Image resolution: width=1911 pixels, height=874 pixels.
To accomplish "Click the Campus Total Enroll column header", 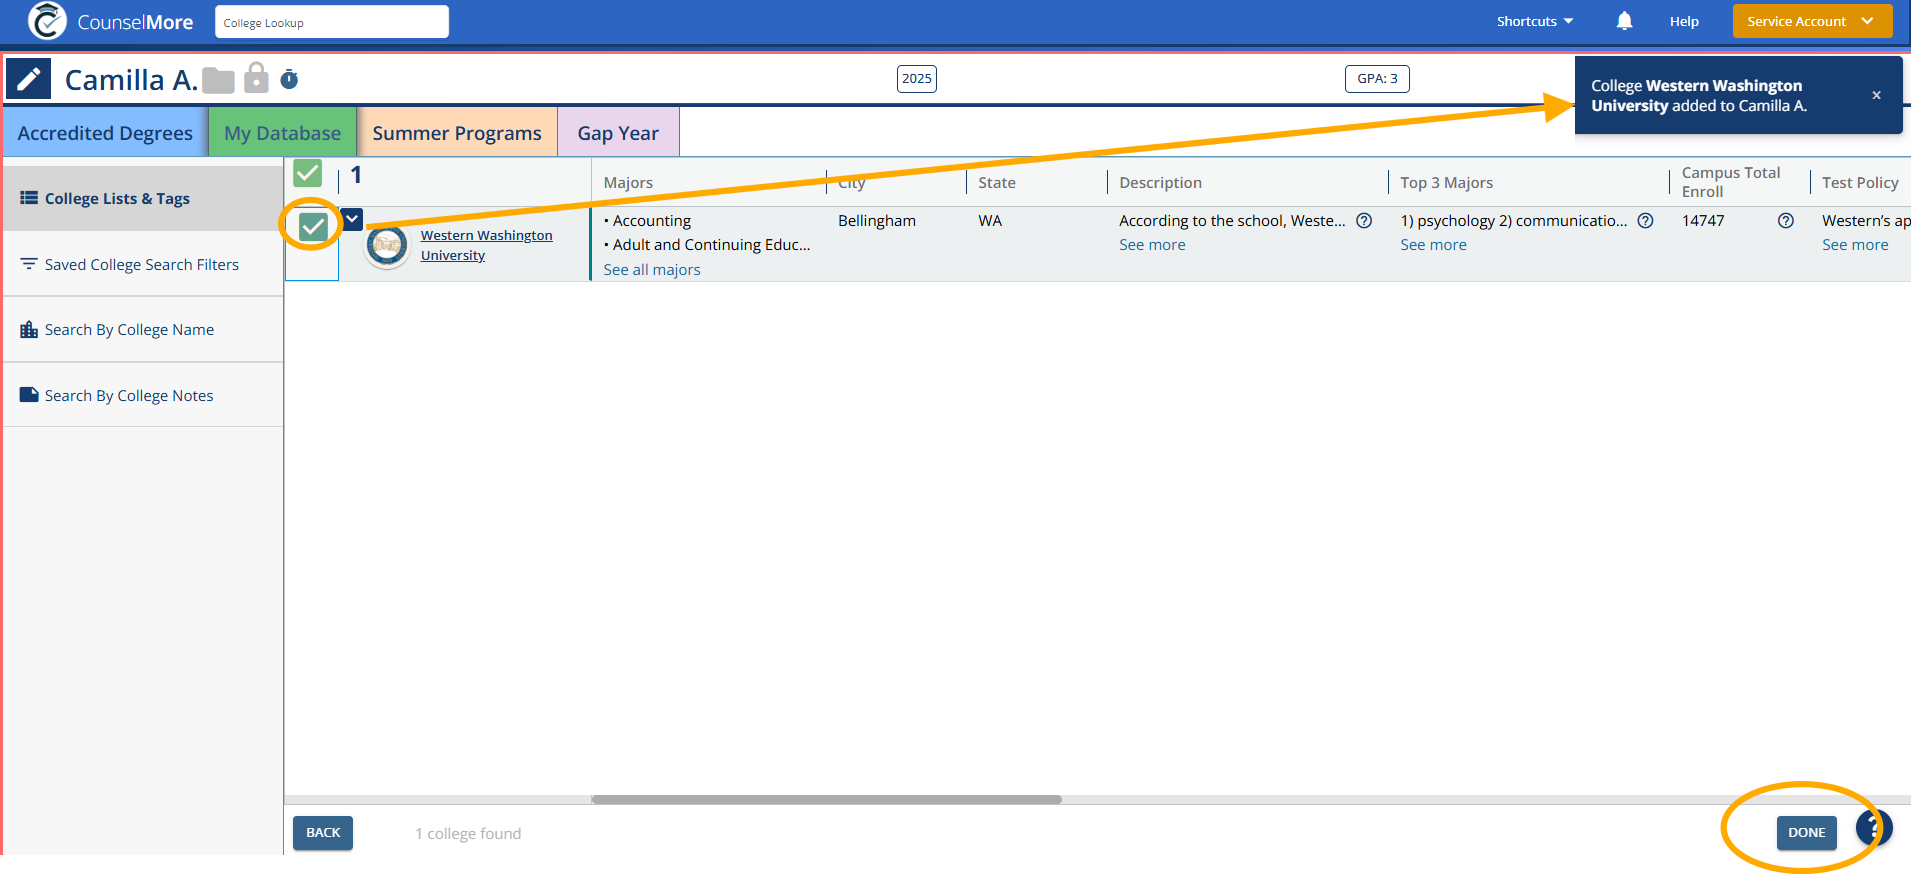I will [1731, 182].
